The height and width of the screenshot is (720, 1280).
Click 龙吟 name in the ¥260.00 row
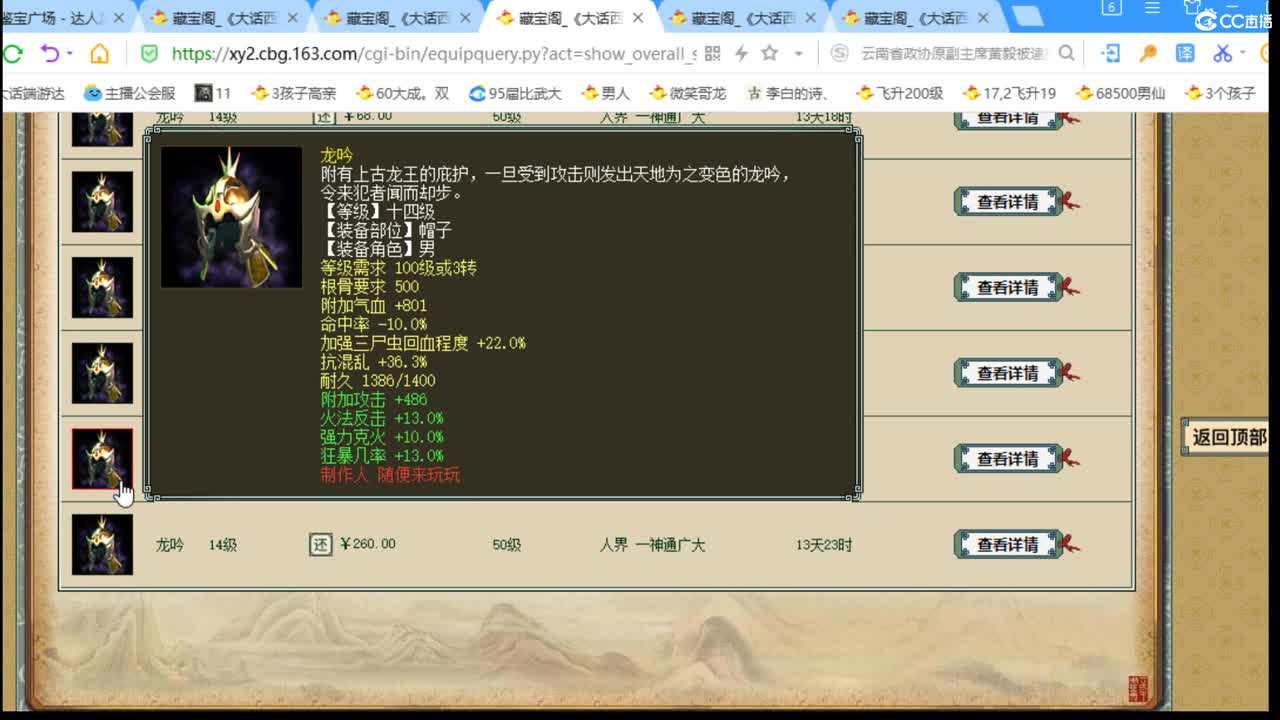170,545
